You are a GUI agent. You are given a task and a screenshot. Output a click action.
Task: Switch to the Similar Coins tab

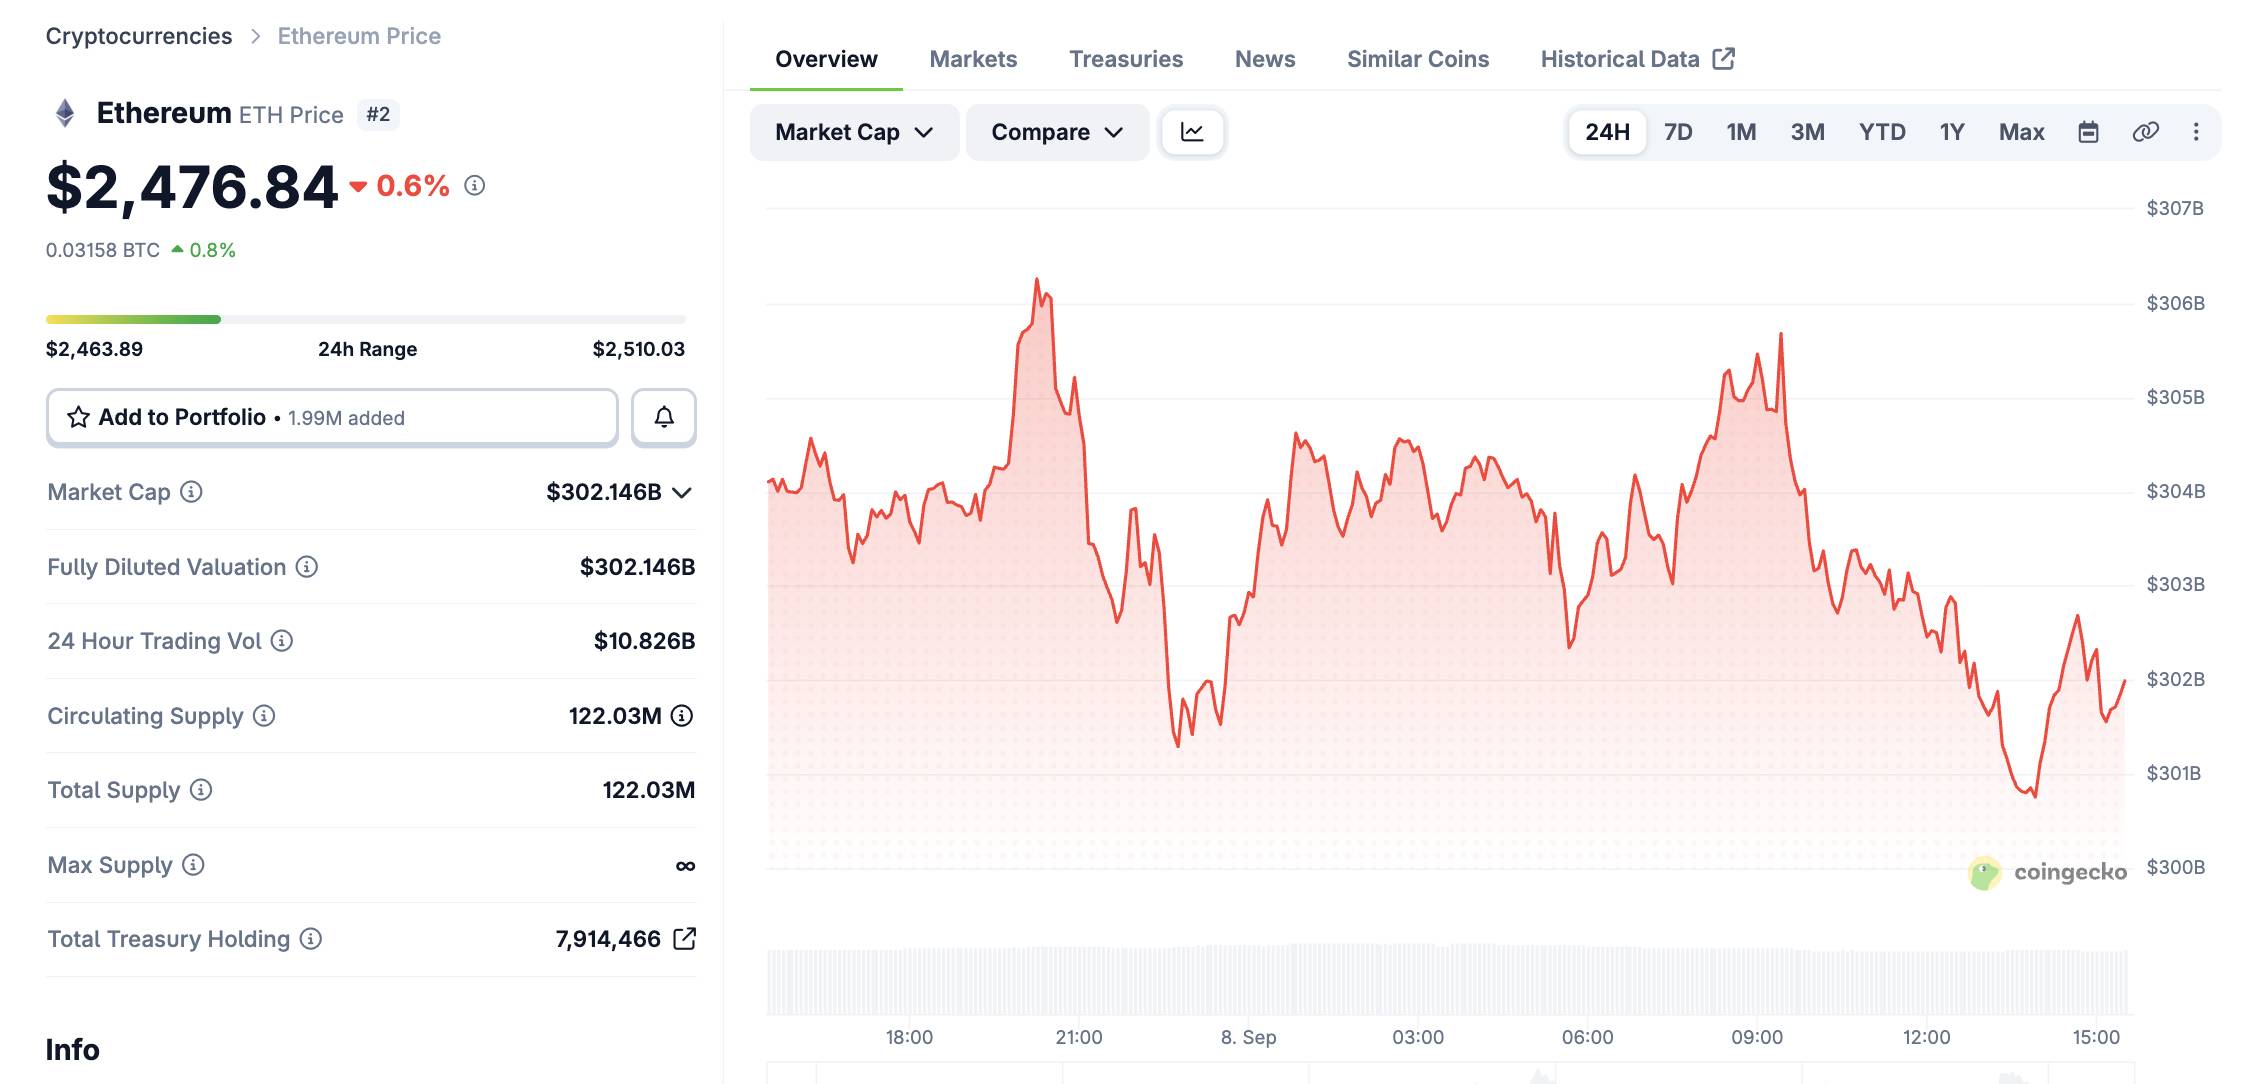(1418, 59)
